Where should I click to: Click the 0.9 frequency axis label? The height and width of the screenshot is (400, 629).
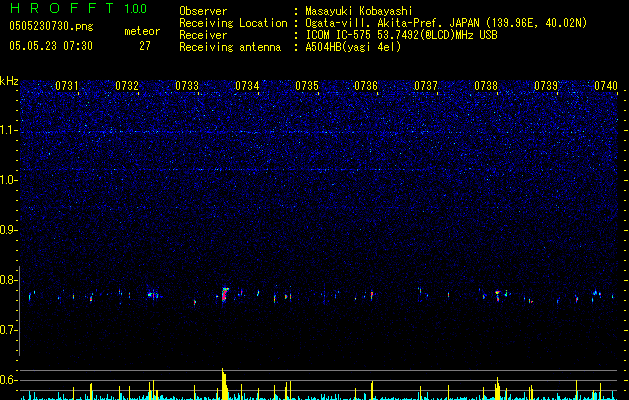click(x=8, y=230)
